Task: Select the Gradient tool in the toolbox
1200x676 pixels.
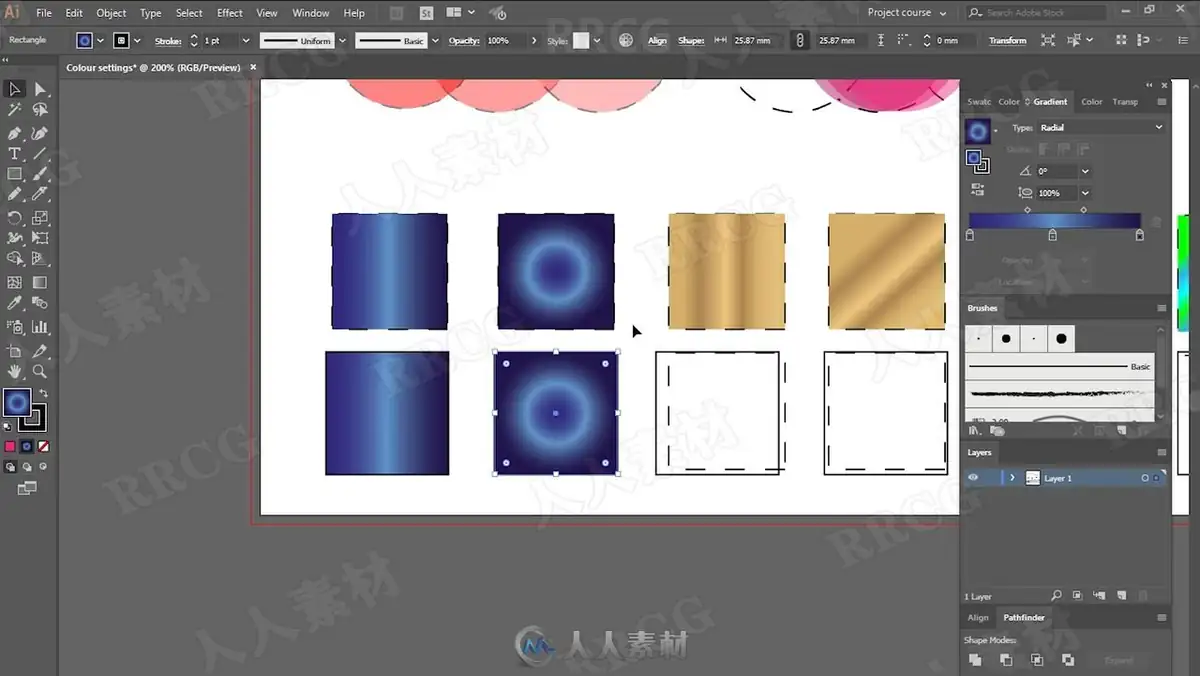Action: (40, 283)
